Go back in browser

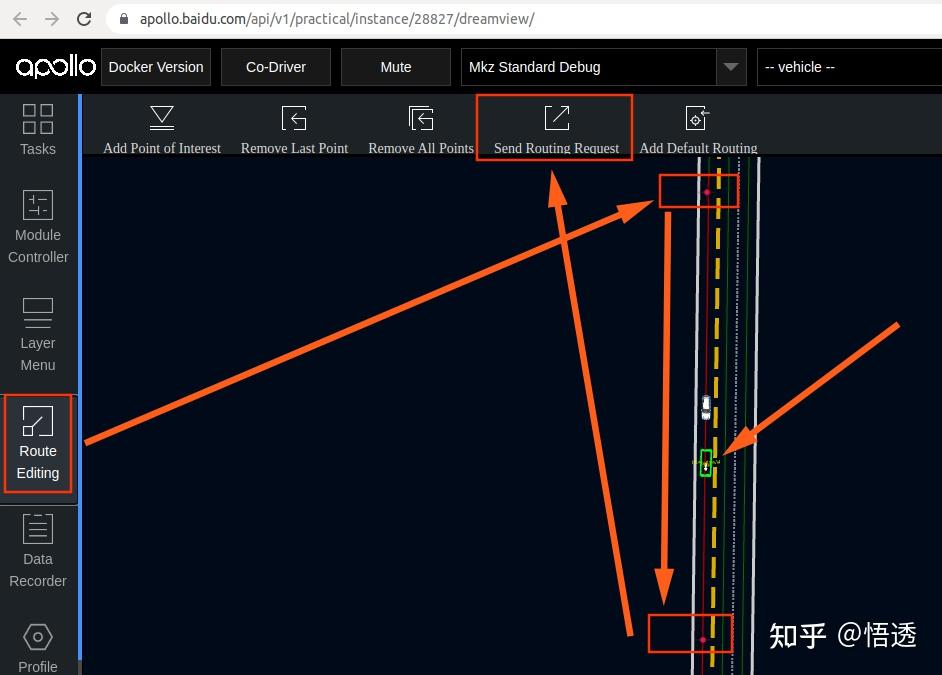pyautogui.click(x=20, y=19)
